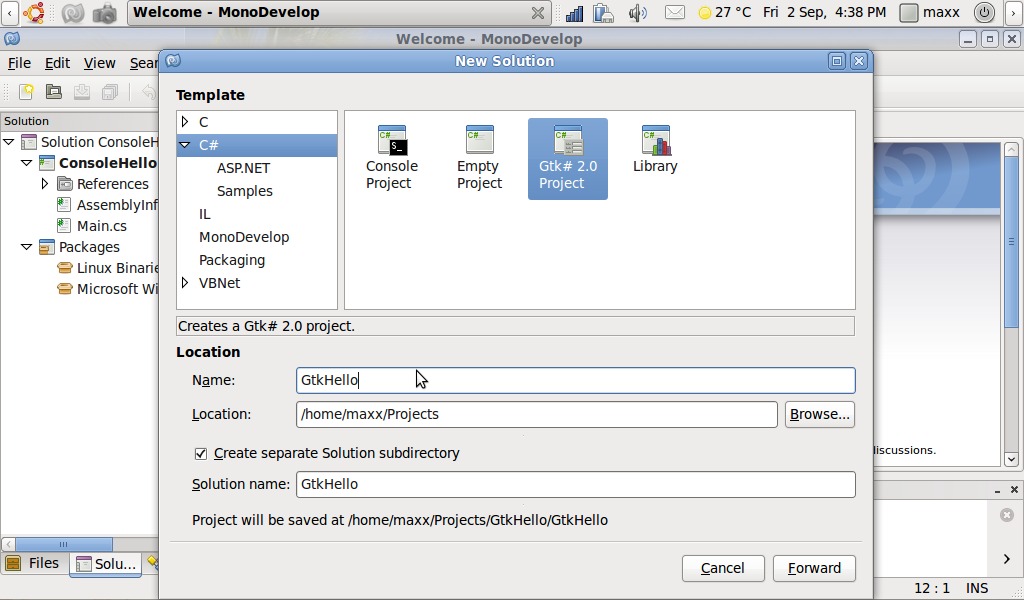
Task: Click the right chevron in bottom right pad
Action: click(x=1006, y=558)
